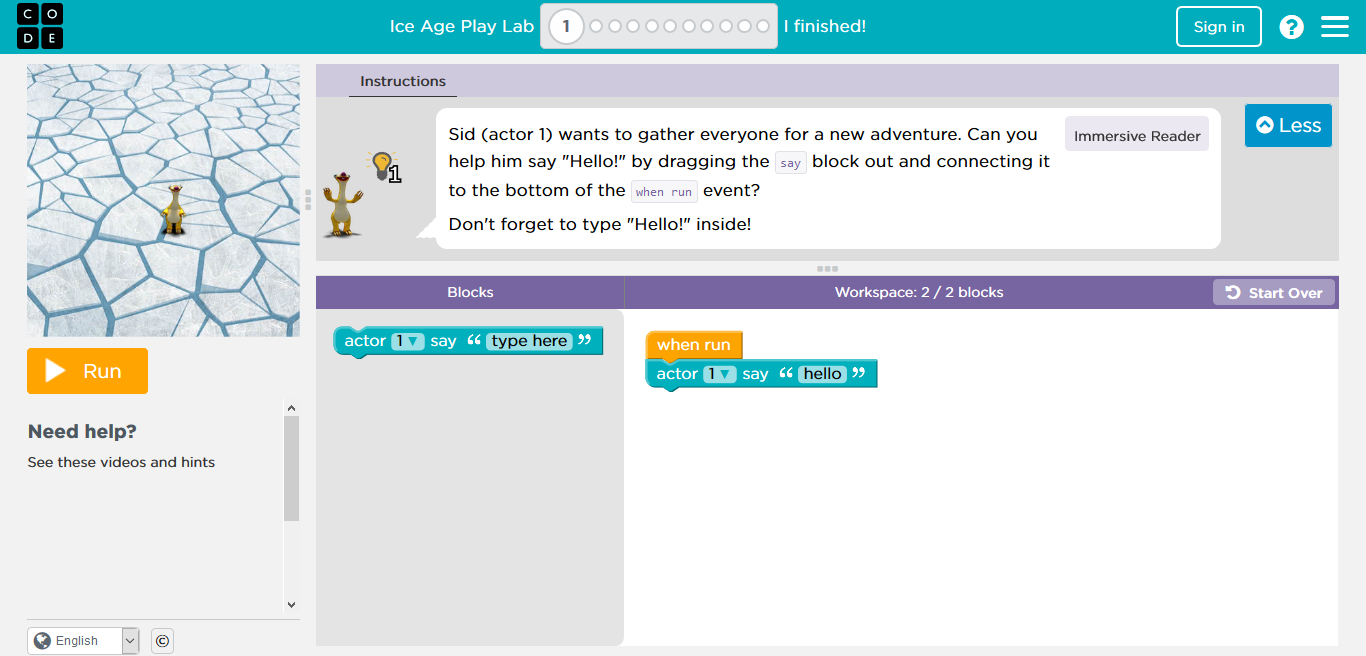Image resolution: width=1366 pixels, height=656 pixels.
Task: Click Start Over to reset workspace
Action: [x=1274, y=292]
